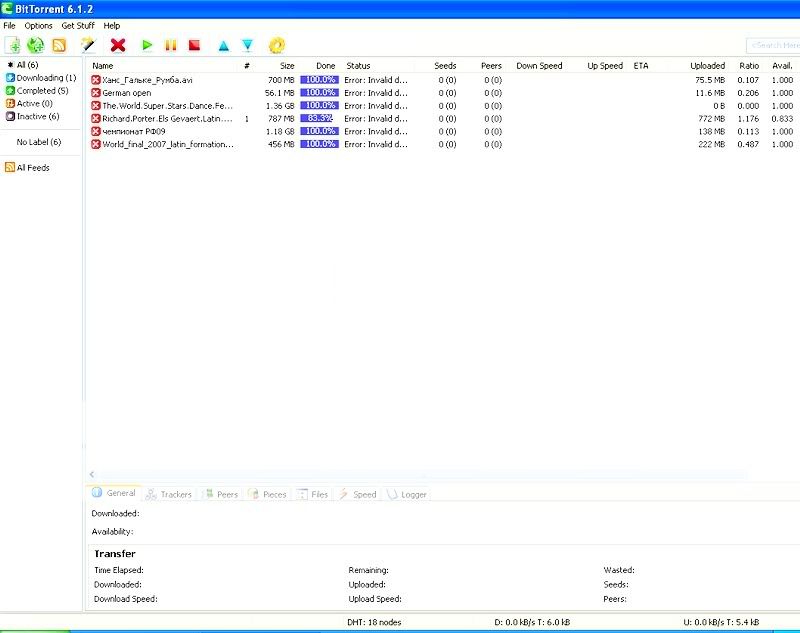Open the Get Stuff menu
800x633 pixels.
click(78, 25)
